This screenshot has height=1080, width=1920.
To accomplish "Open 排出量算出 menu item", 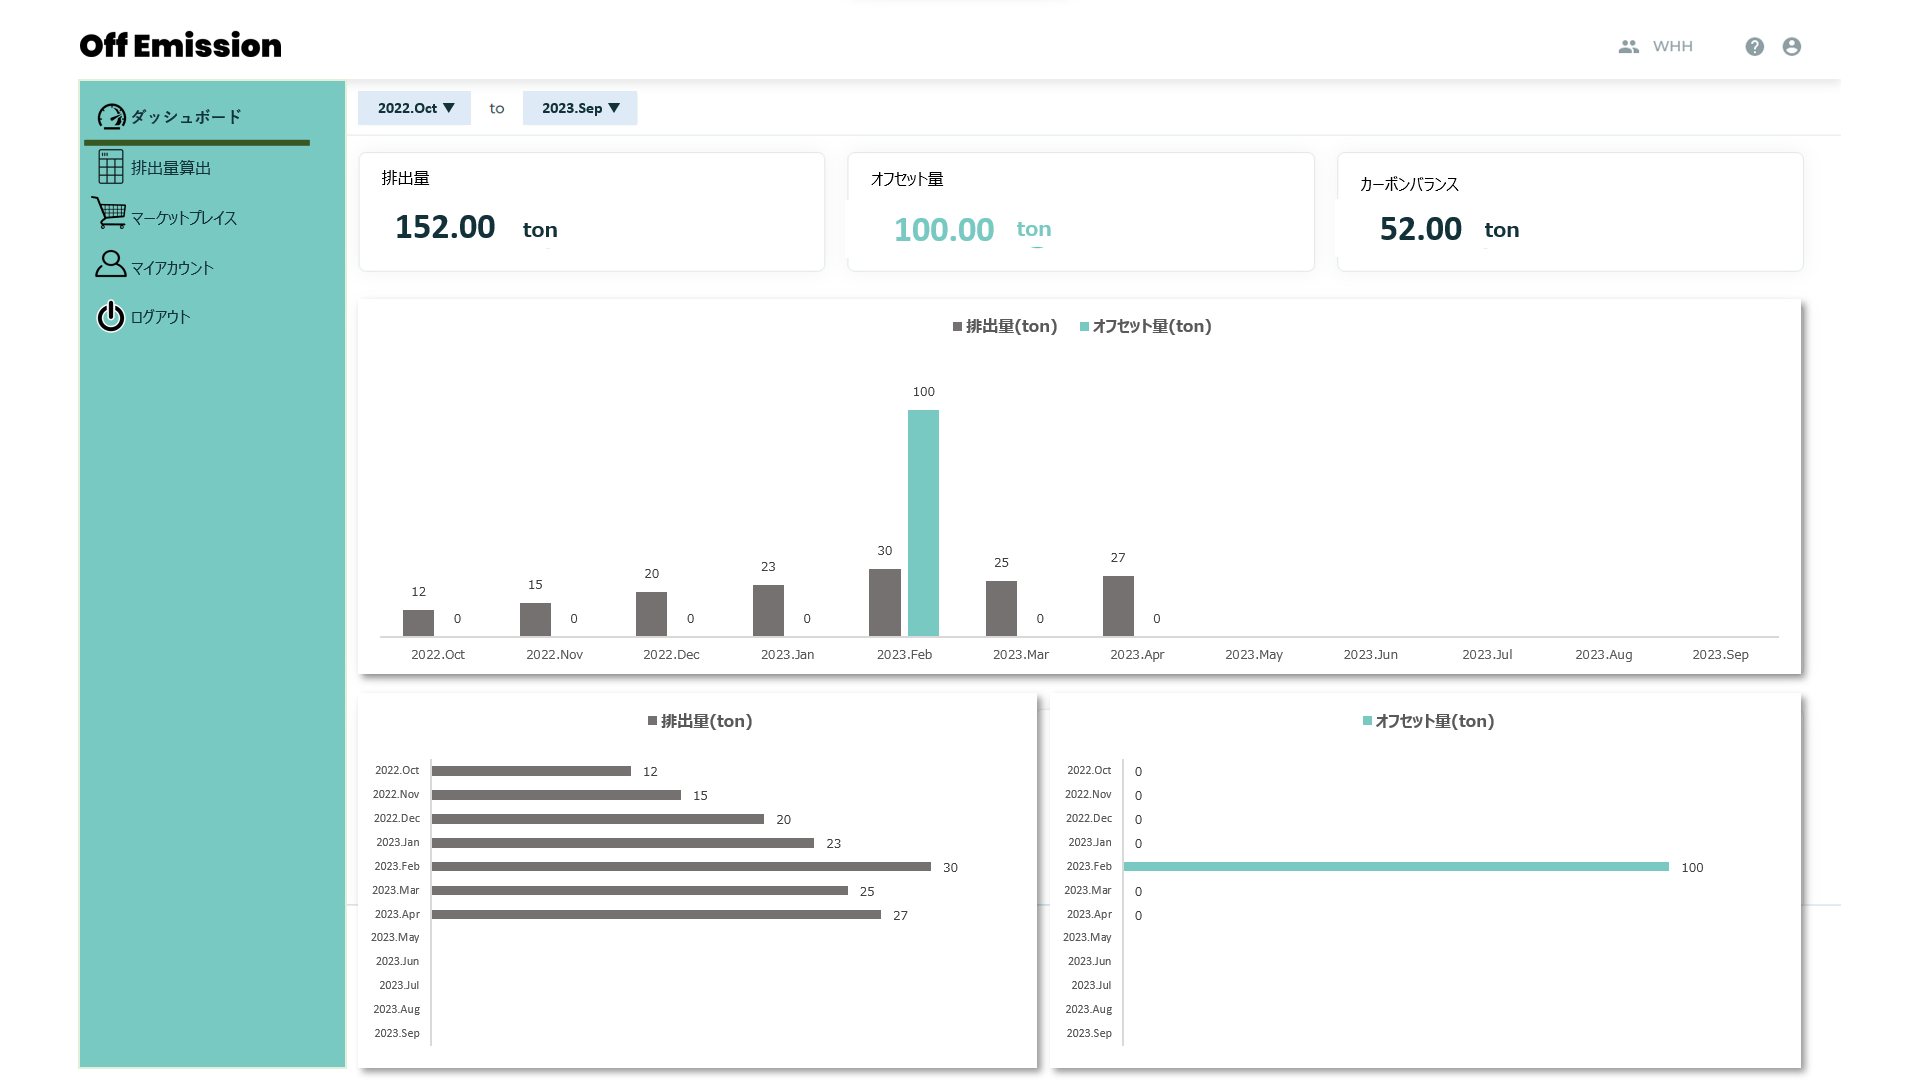I will (x=171, y=168).
